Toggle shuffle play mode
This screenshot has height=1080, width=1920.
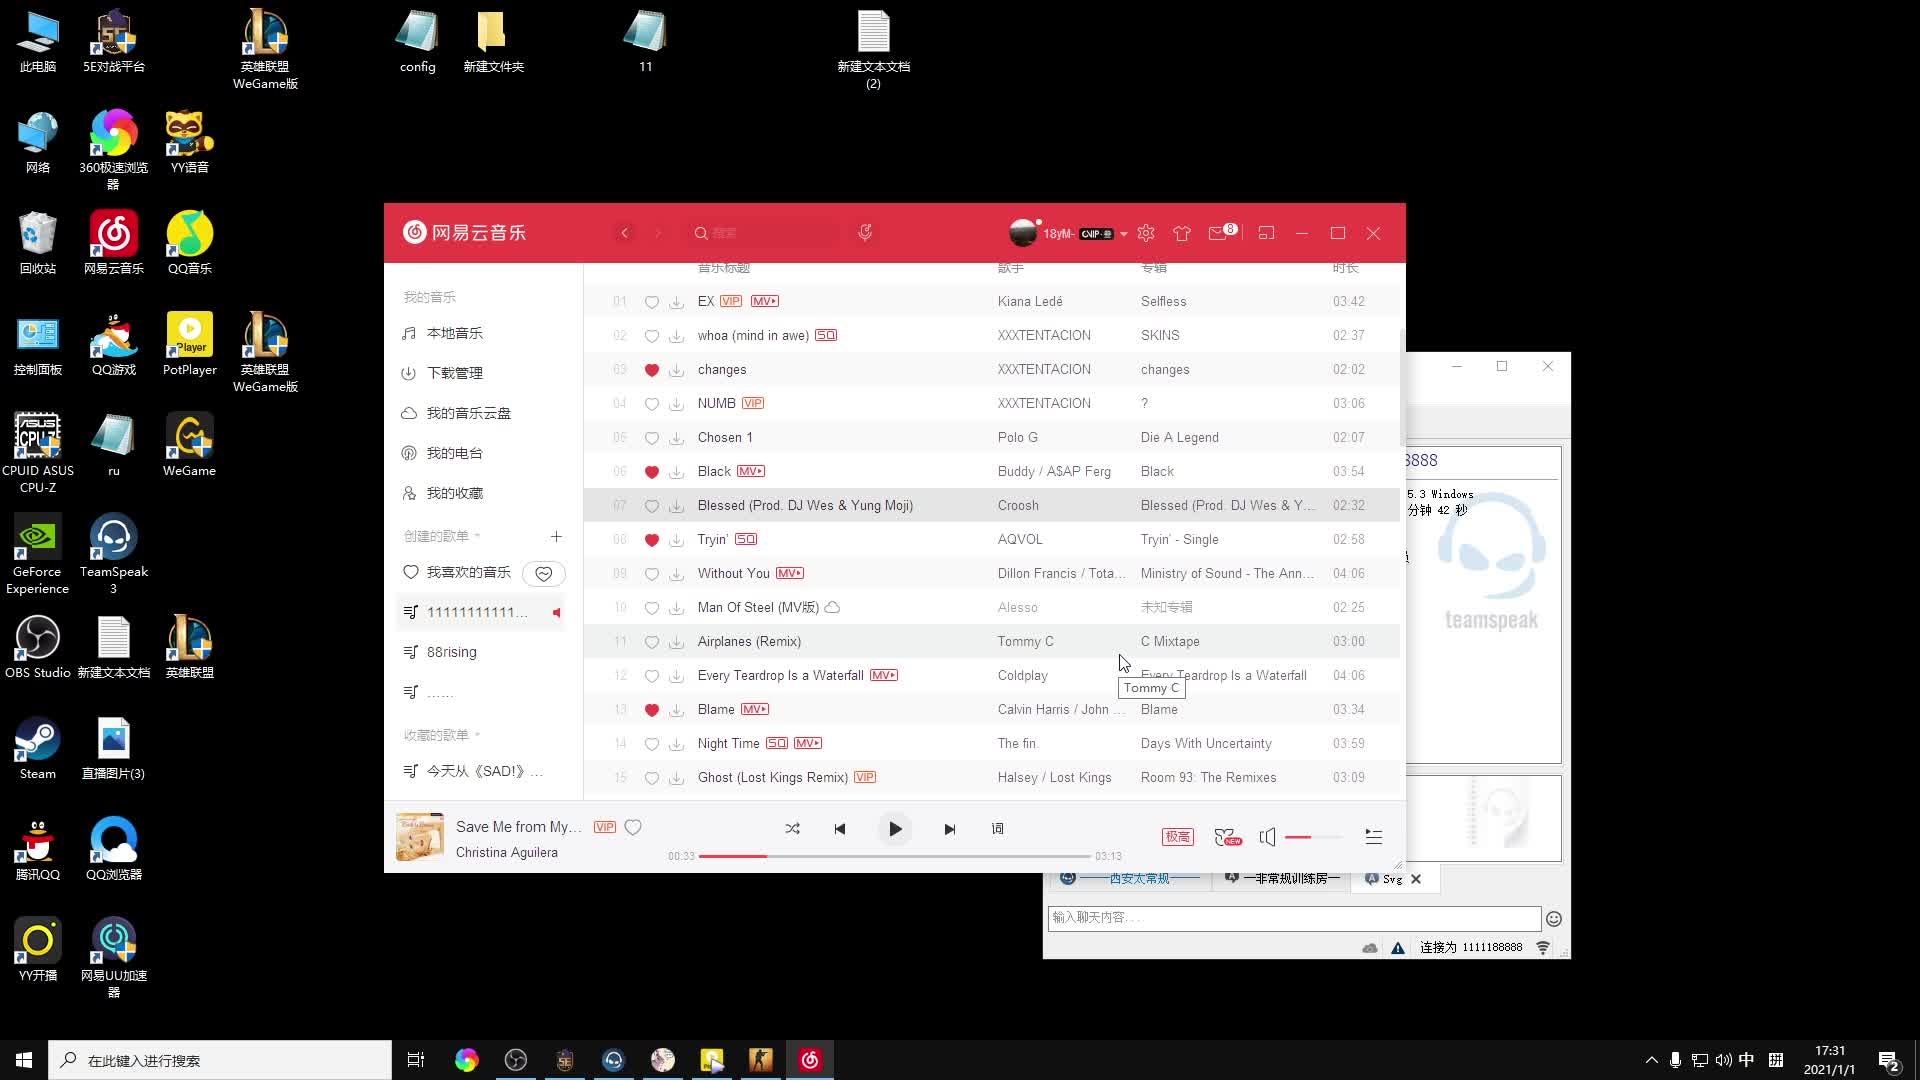[x=792, y=829]
